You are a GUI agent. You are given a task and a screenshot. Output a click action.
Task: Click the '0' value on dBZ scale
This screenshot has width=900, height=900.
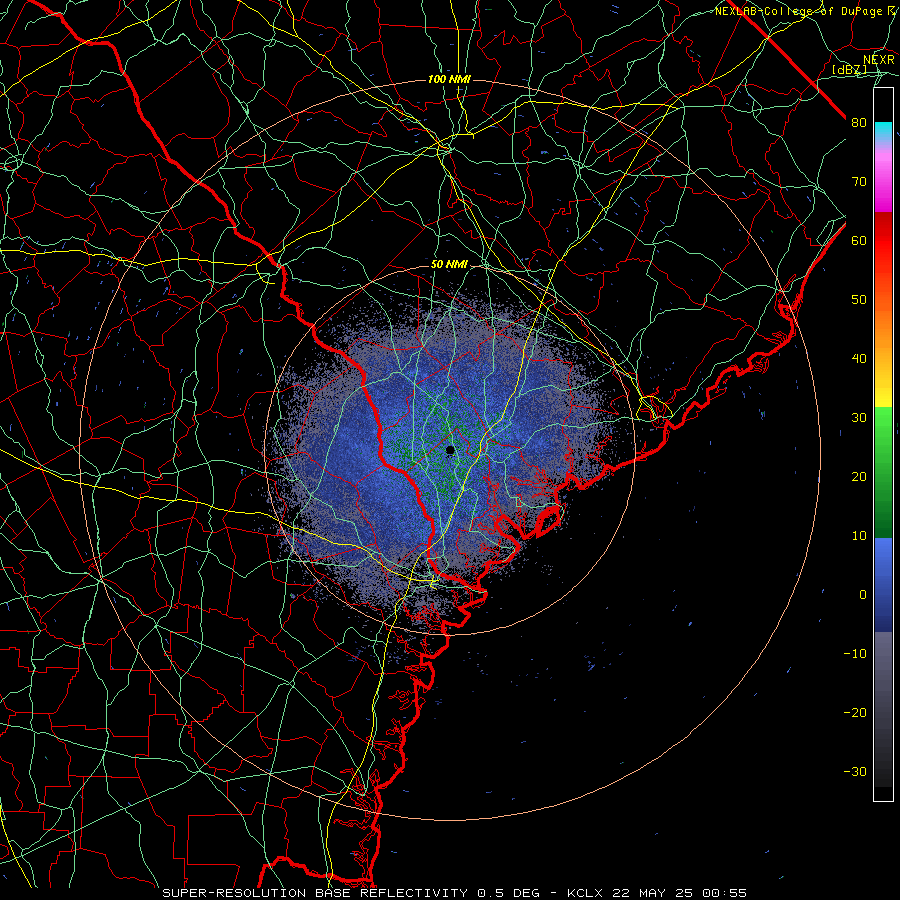coord(863,595)
